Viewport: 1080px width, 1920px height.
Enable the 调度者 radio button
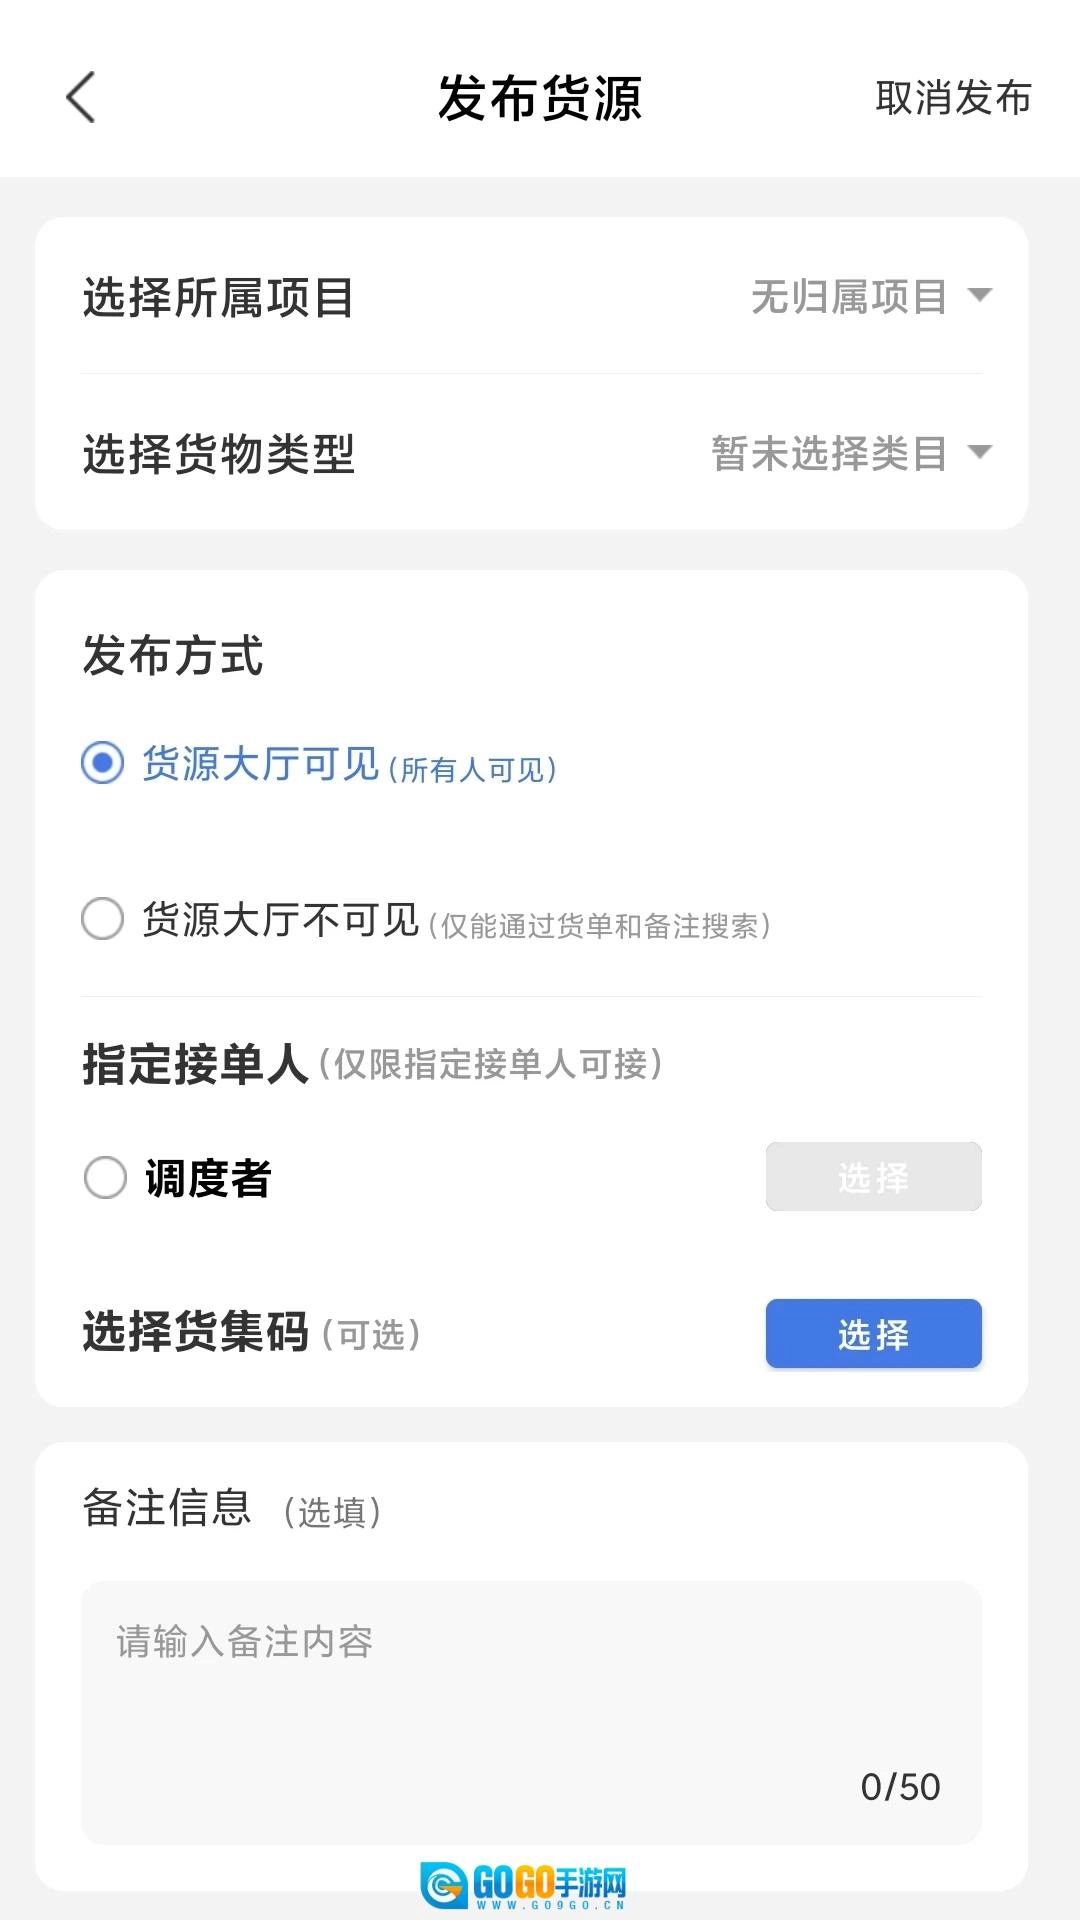tap(105, 1177)
